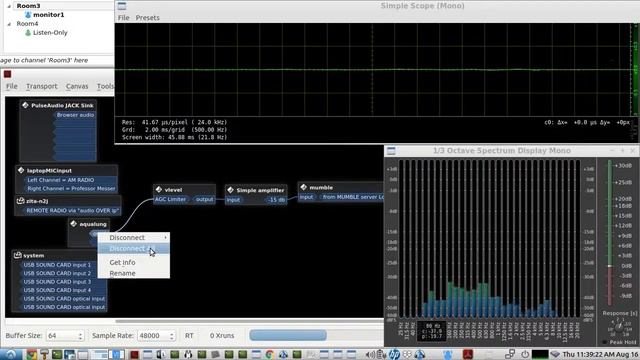Click Buffer Size stepper arrows

tap(80, 336)
